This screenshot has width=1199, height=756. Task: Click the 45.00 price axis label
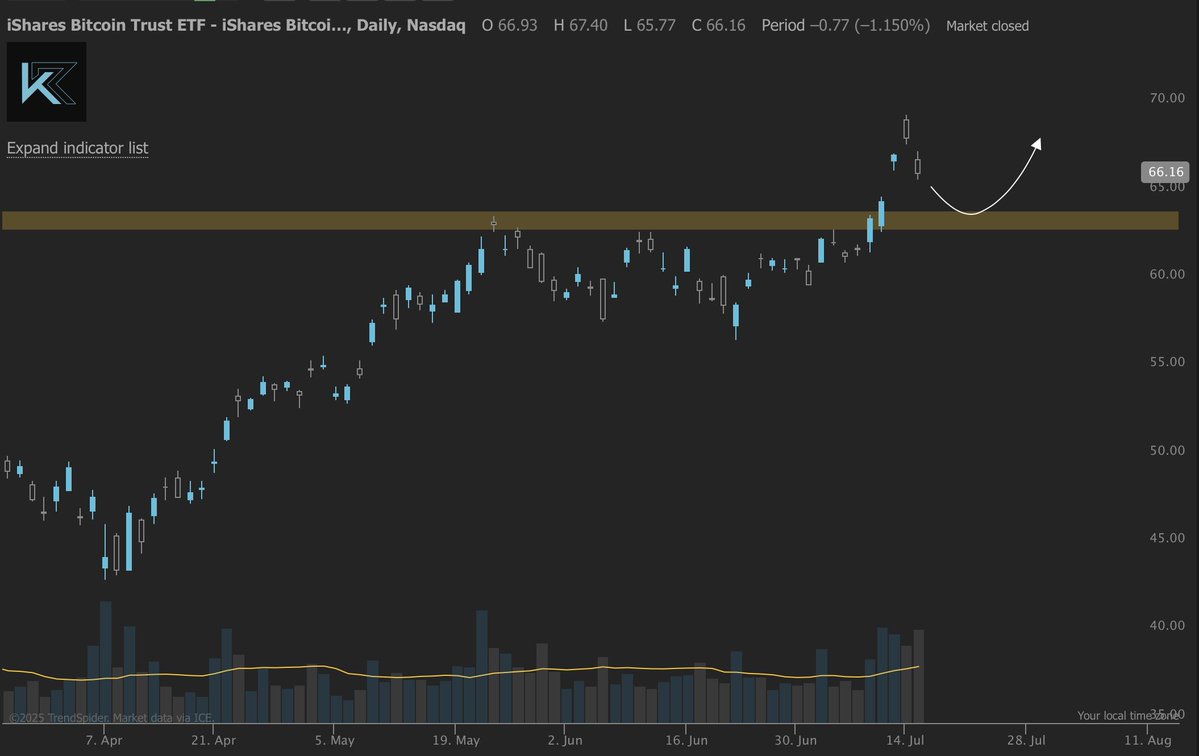coord(1167,538)
